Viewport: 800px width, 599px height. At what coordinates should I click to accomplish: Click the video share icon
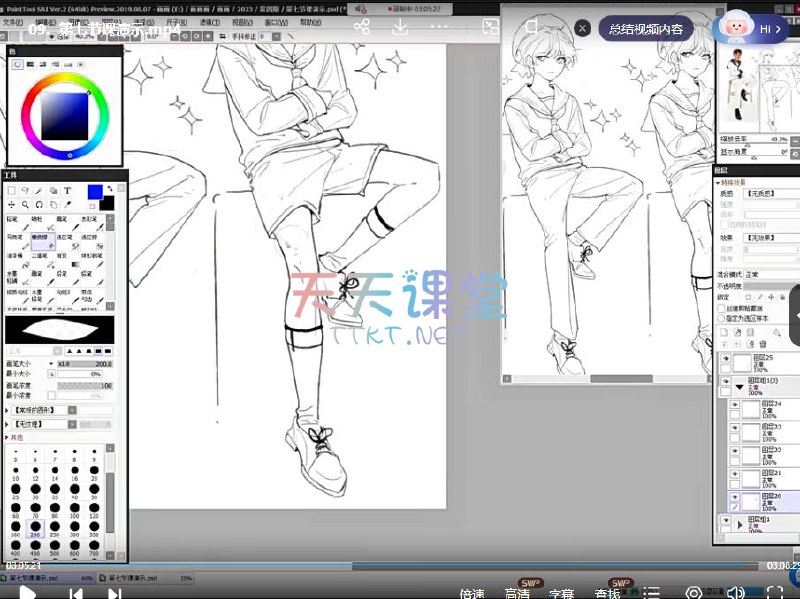(x=362, y=27)
